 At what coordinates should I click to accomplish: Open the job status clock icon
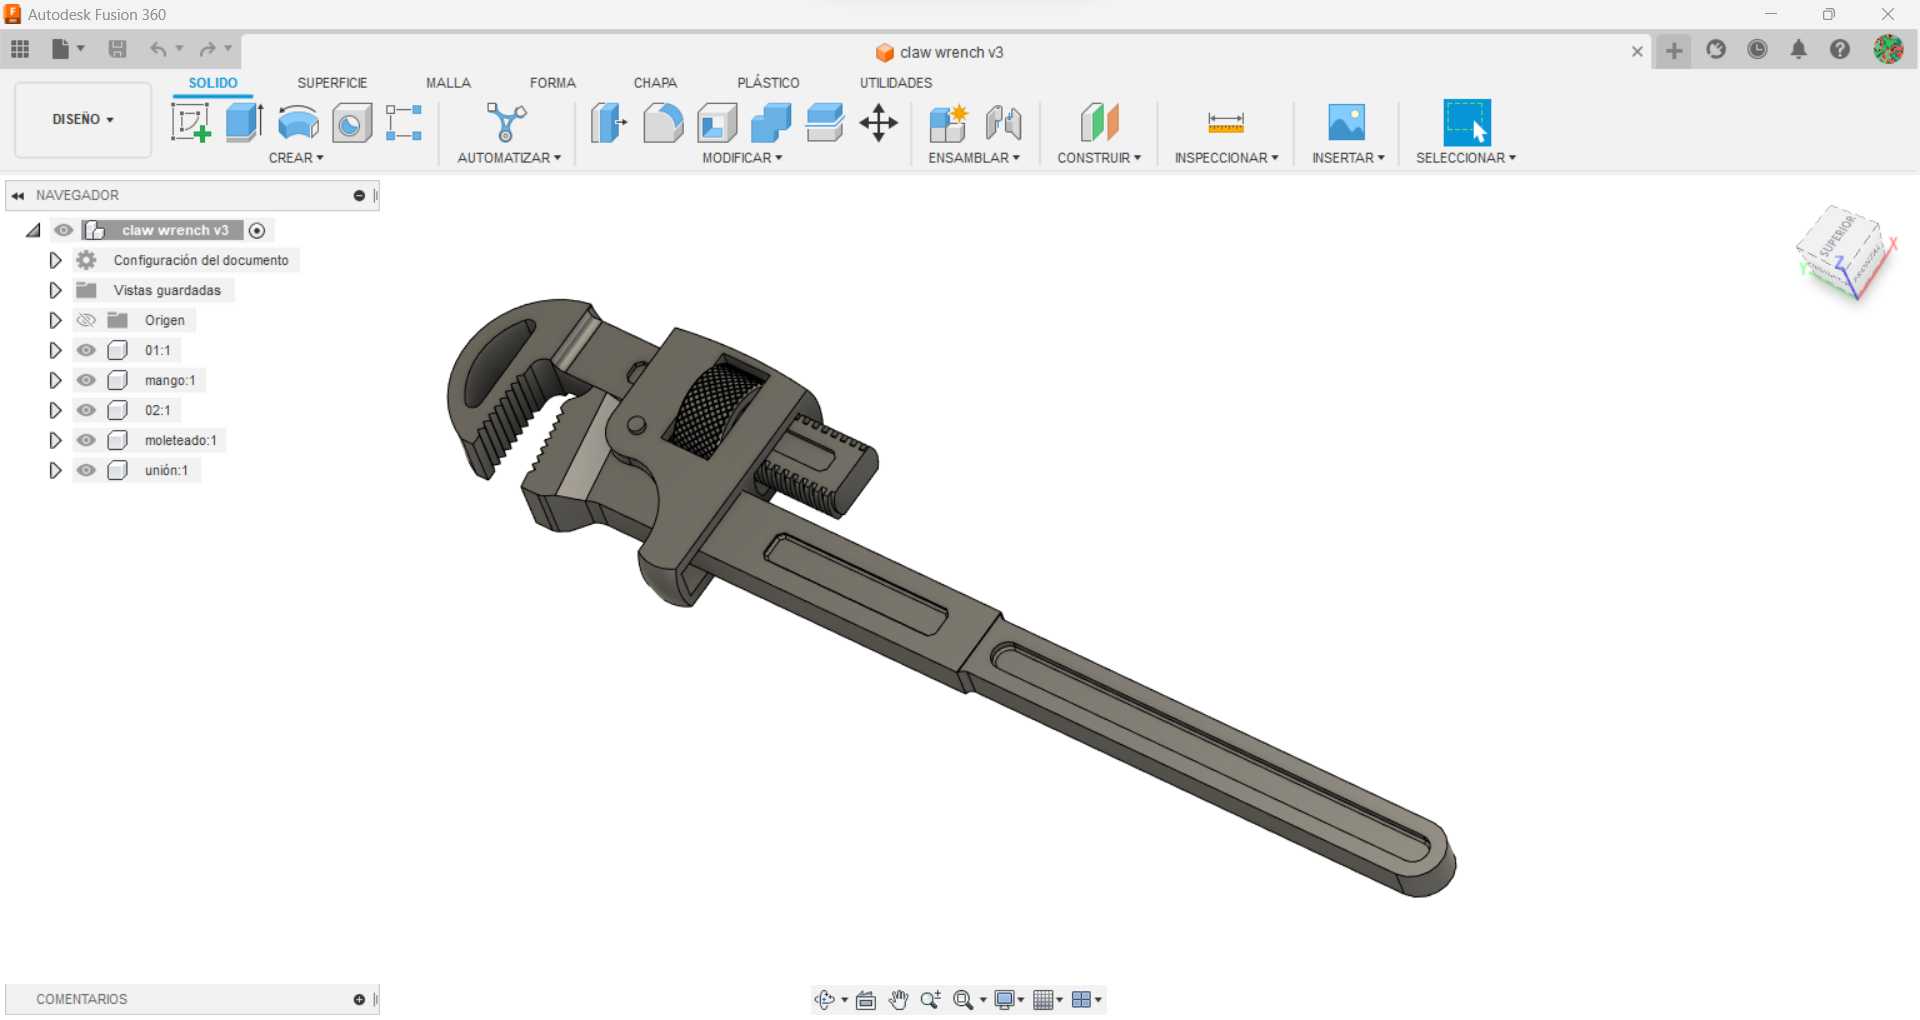(1757, 49)
